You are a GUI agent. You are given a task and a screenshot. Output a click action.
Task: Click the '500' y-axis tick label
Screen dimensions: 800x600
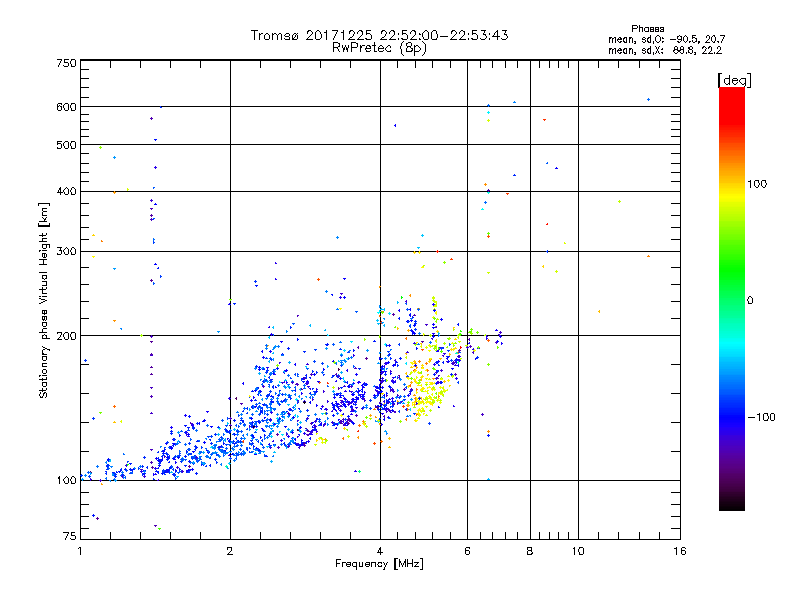point(66,145)
